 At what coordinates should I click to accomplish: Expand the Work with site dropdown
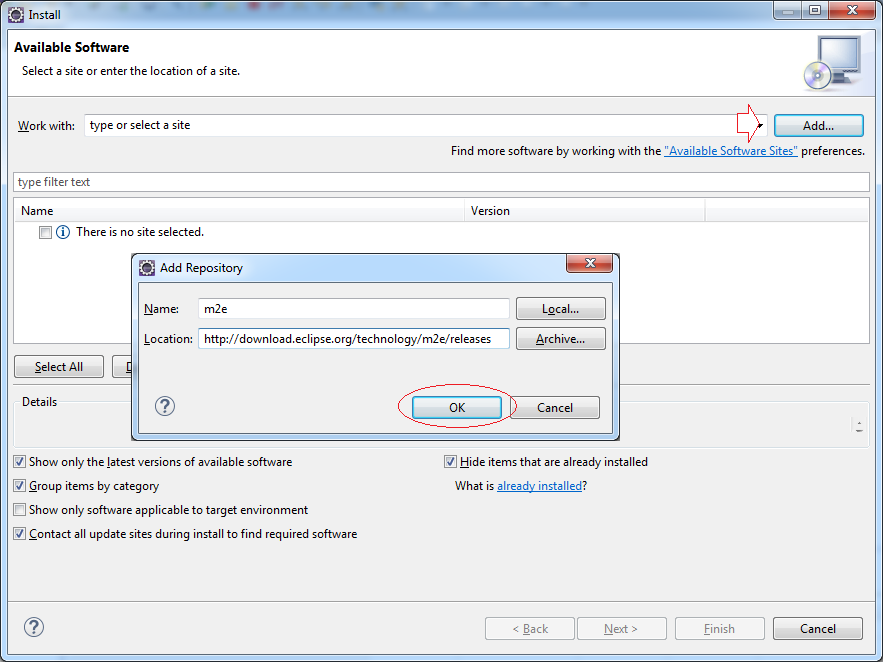tap(760, 126)
